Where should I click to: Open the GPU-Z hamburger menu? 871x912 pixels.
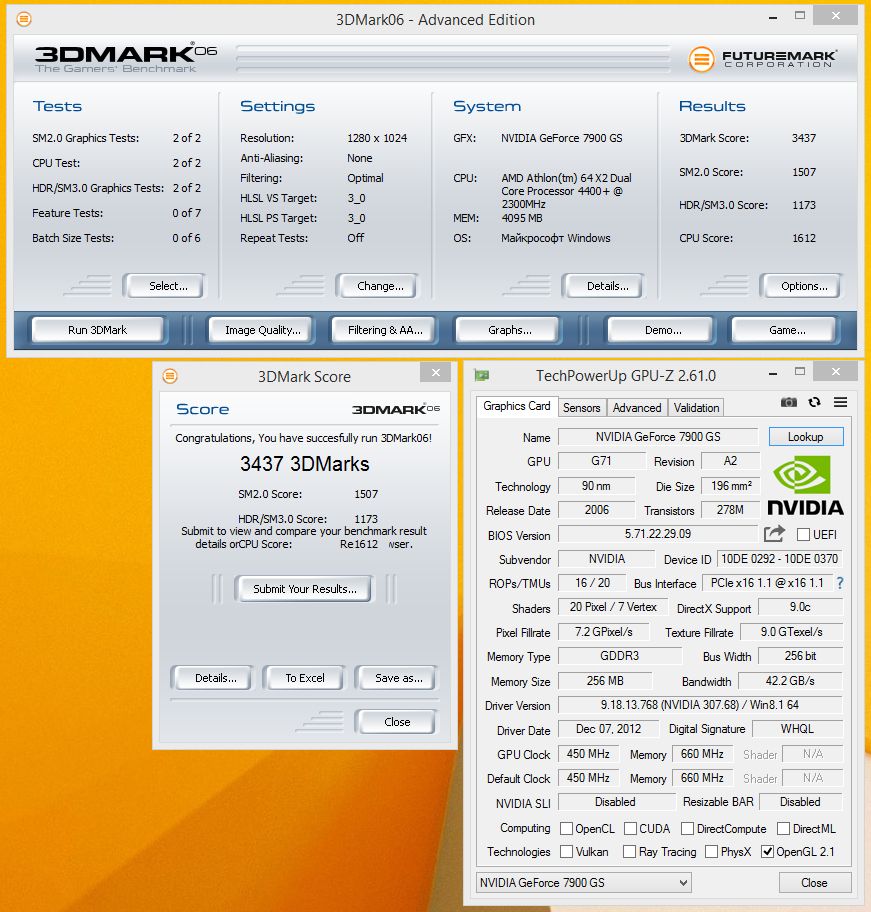click(840, 402)
